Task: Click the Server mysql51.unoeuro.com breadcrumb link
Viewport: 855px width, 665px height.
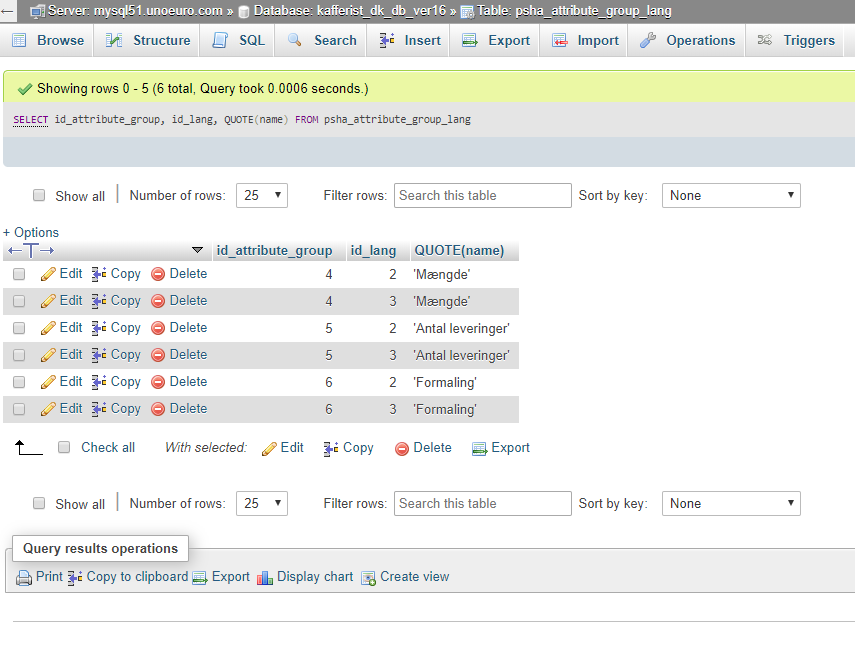Action: pos(135,11)
